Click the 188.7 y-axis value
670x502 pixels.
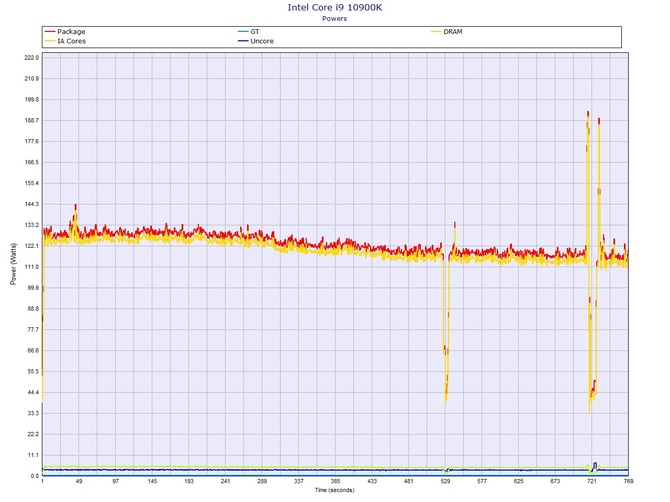pyautogui.click(x=32, y=120)
